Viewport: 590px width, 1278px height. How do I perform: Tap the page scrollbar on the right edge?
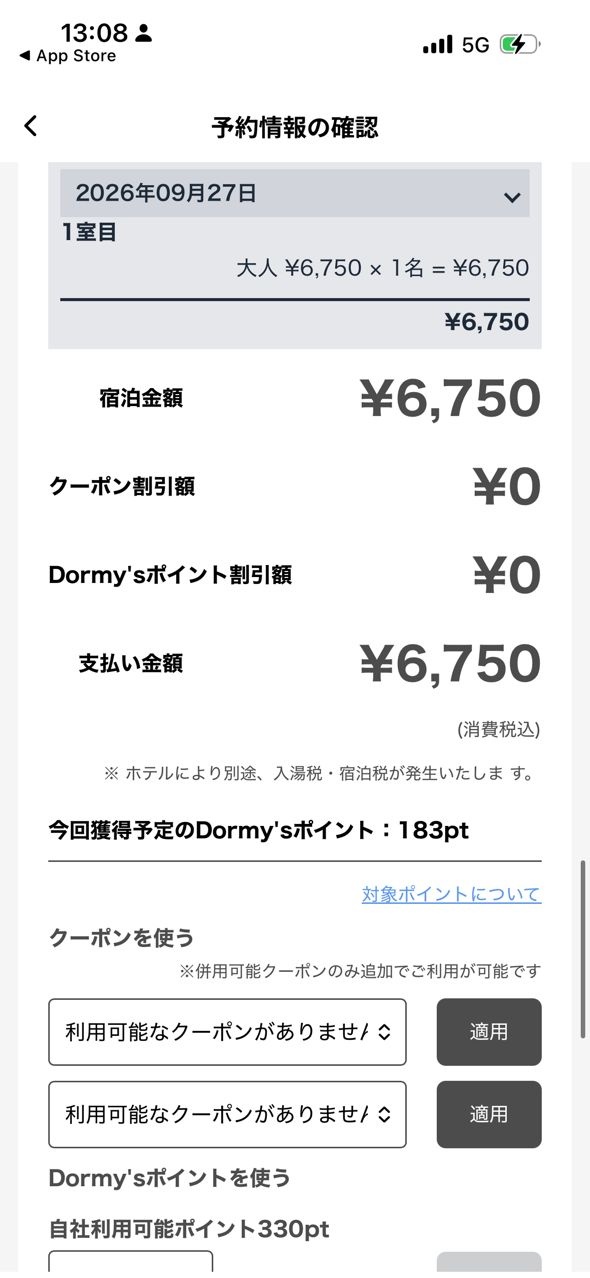[583, 948]
